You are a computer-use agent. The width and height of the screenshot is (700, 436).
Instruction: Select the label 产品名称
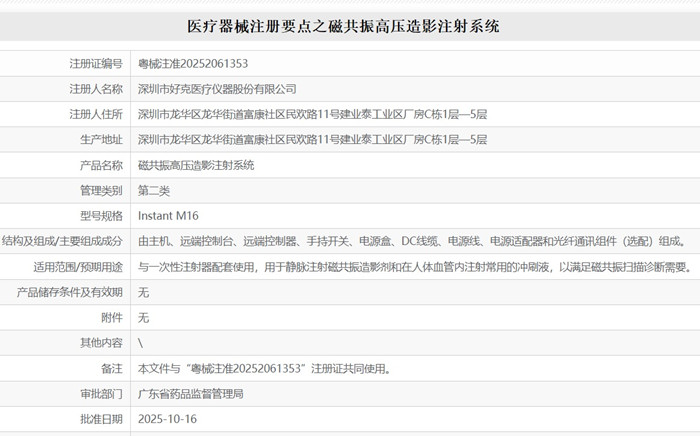coord(101,166)
